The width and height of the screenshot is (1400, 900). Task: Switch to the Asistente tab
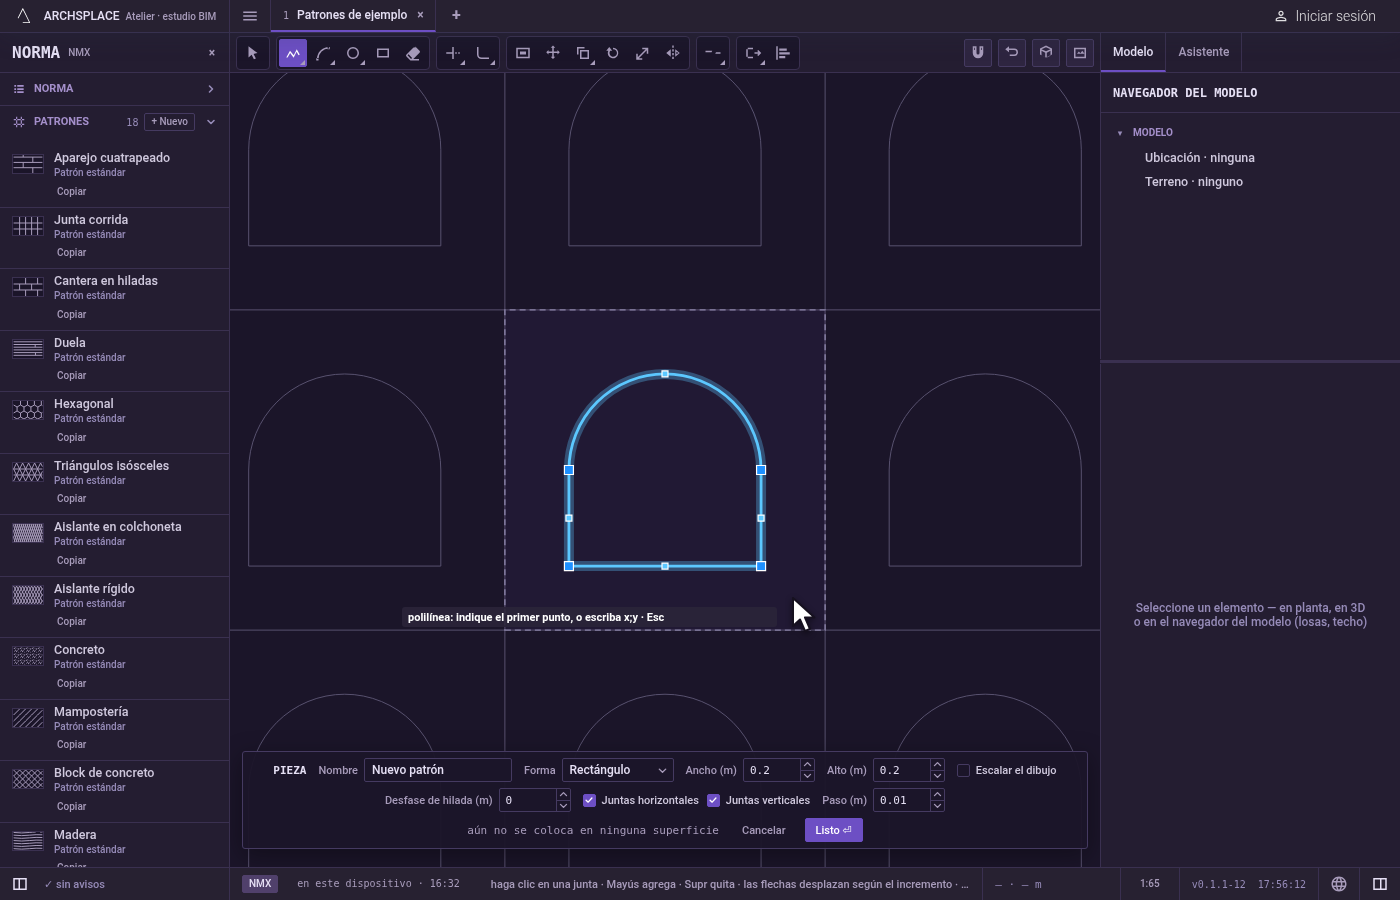pos(1203,52)
